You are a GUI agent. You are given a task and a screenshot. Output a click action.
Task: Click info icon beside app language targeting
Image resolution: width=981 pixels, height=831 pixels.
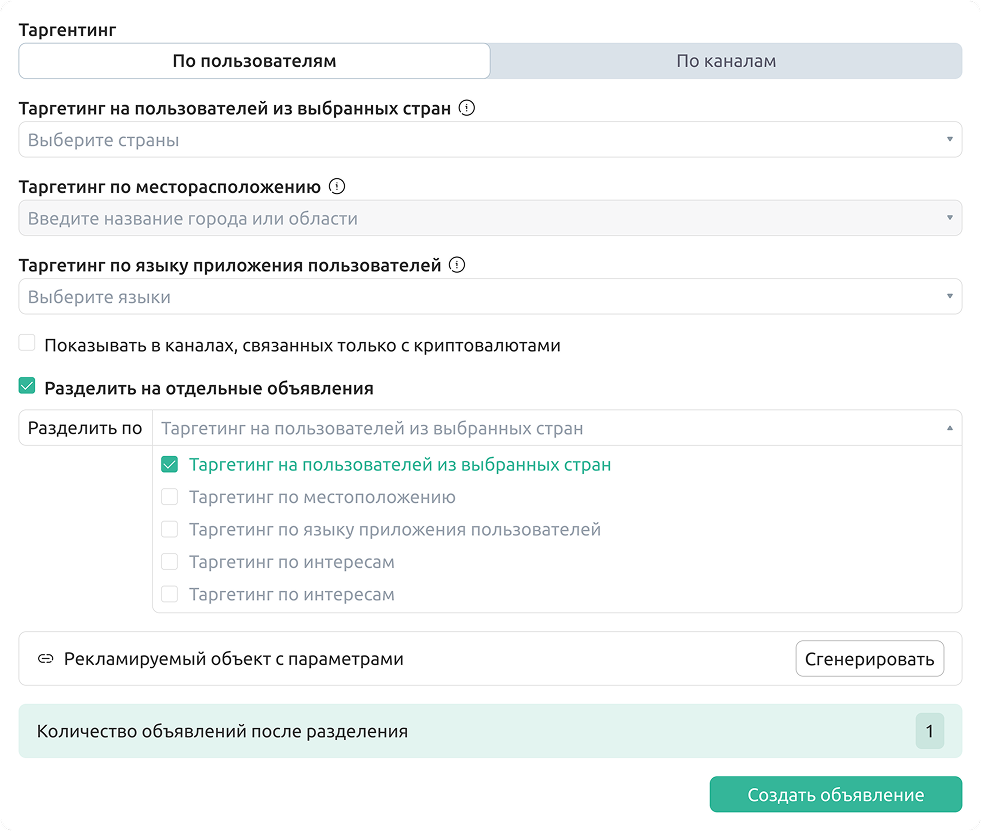click(457, 265)
